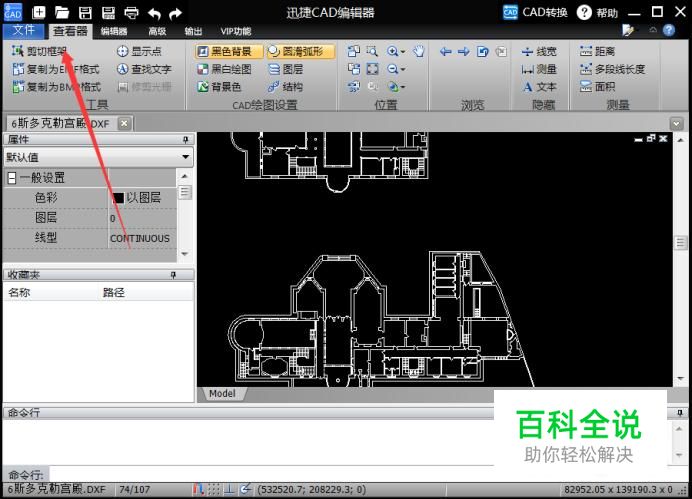Toggle ortho mode icon in status bar
This screenshot has height=499, width=692.
pyautogui.click(x=229, y=489)
